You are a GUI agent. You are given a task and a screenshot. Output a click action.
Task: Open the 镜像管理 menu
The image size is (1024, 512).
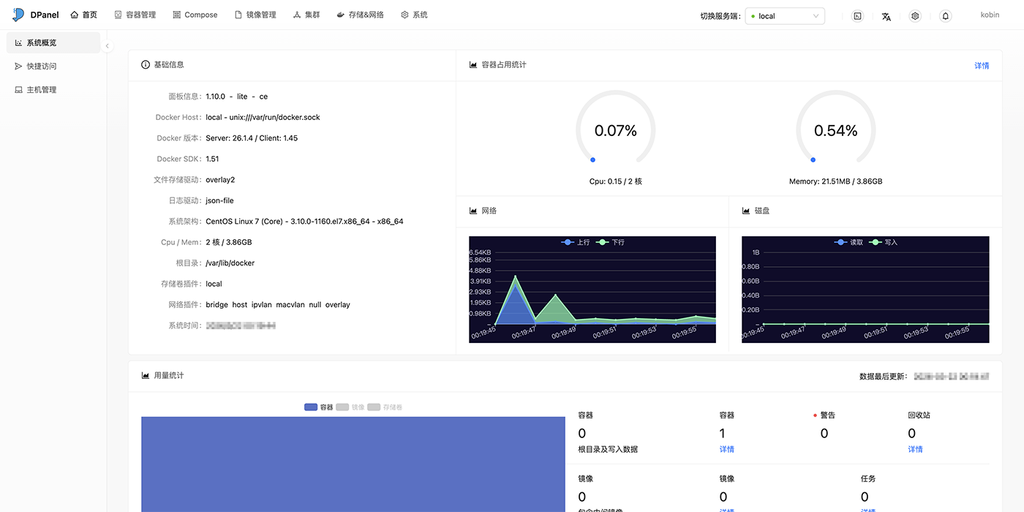pyautogui.click(x=255, y=14)
